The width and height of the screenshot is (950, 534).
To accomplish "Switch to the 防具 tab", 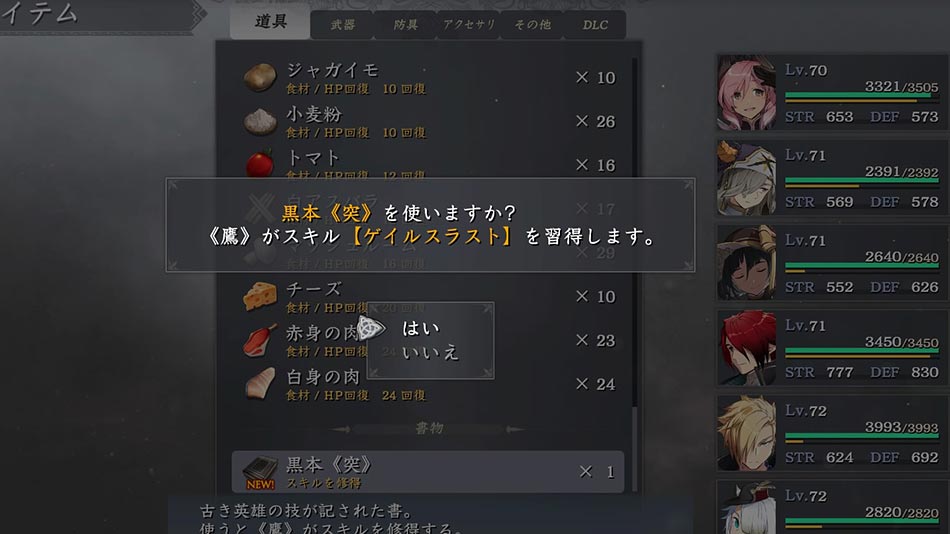I will [405, 25].
